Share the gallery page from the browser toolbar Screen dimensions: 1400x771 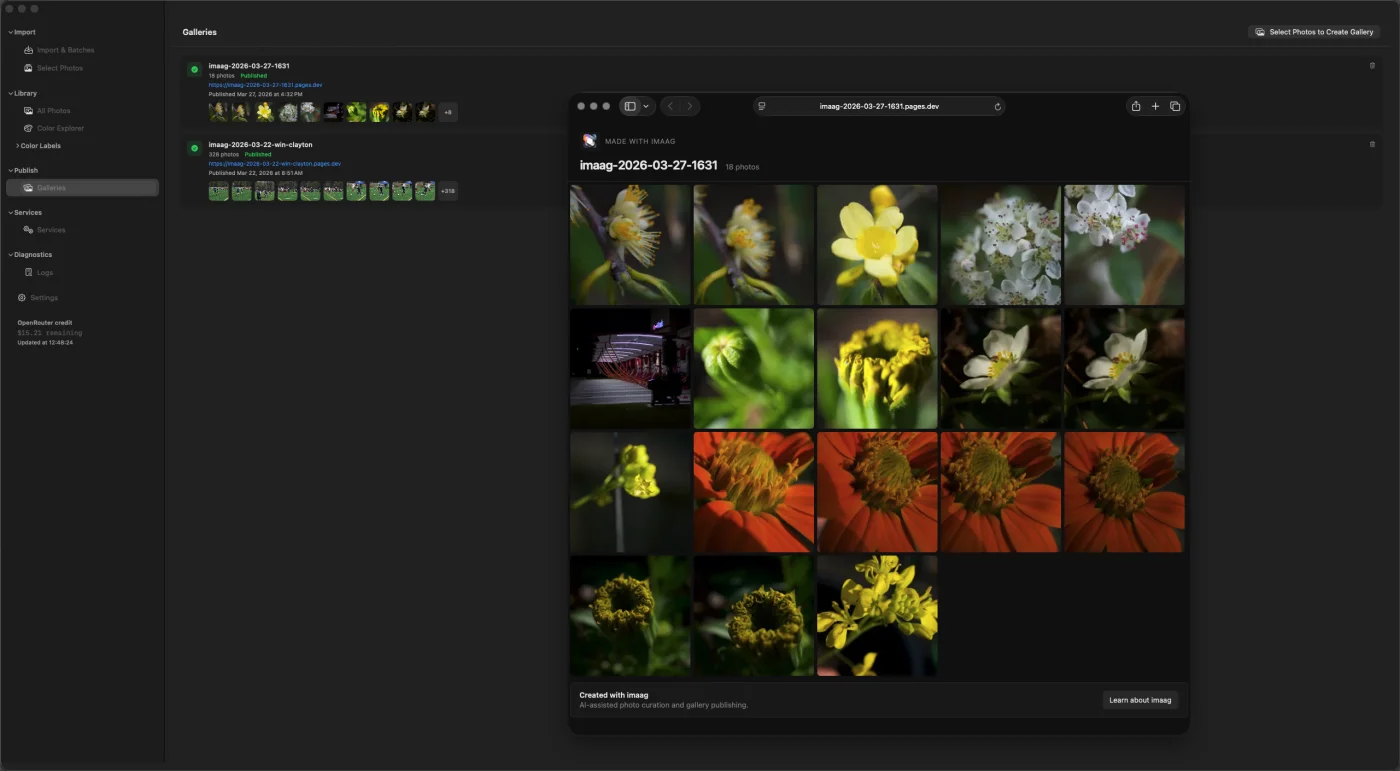(x=1135, y=105)
